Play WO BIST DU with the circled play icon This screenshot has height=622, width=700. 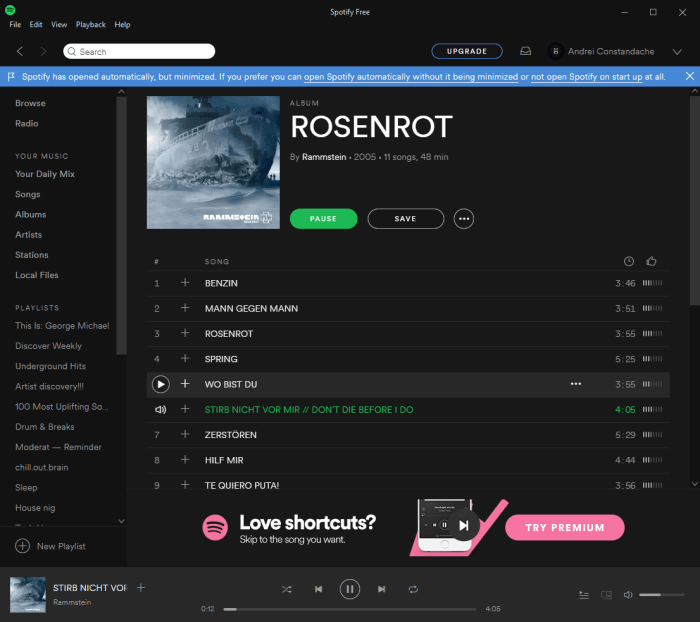160,384
